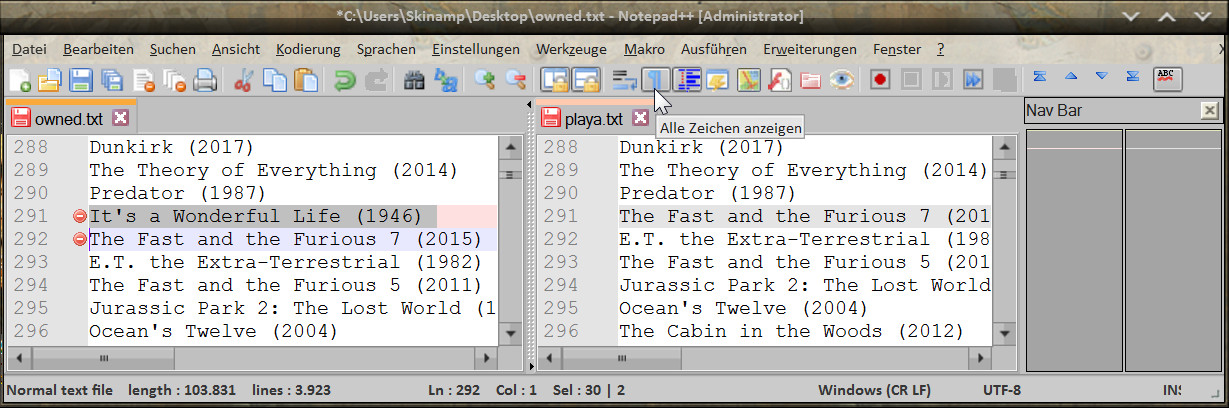This screenshot has height=408, width=1229.
Task: Open Replace dialog icon
Action: [x=445, y=80]
